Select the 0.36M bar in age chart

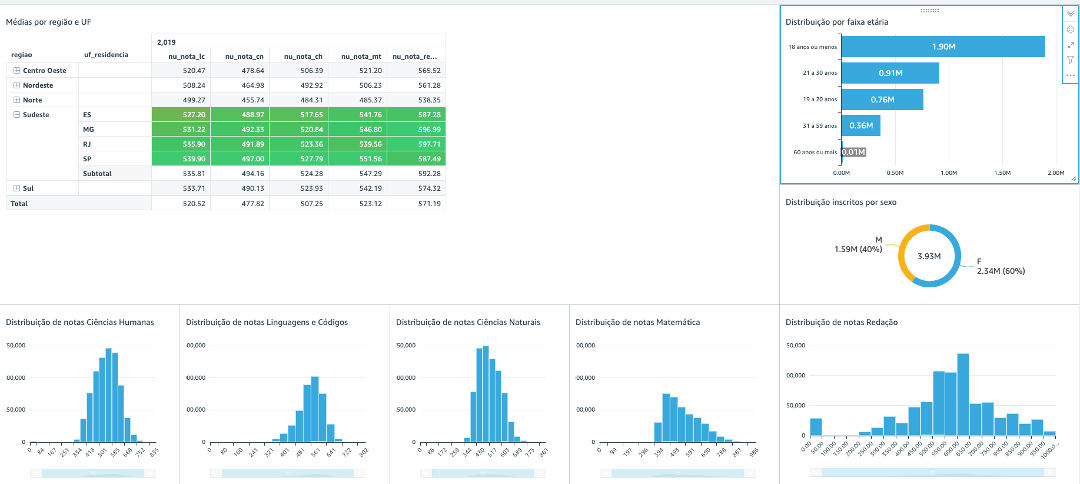pos(861,125)
